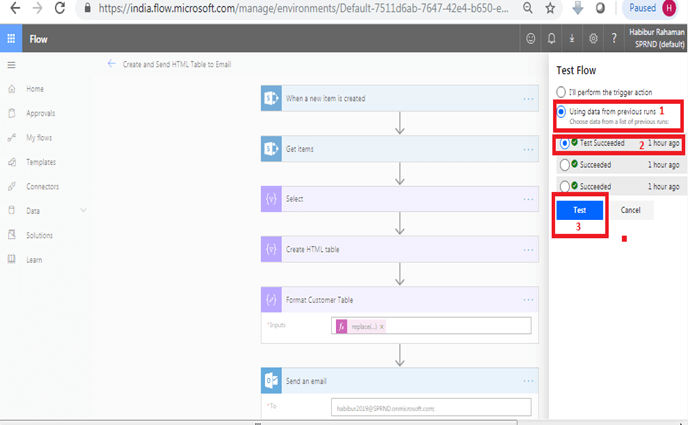Screen dimensions: 688x425
Task: Open options menu for Select step
Action: (528, 199)
